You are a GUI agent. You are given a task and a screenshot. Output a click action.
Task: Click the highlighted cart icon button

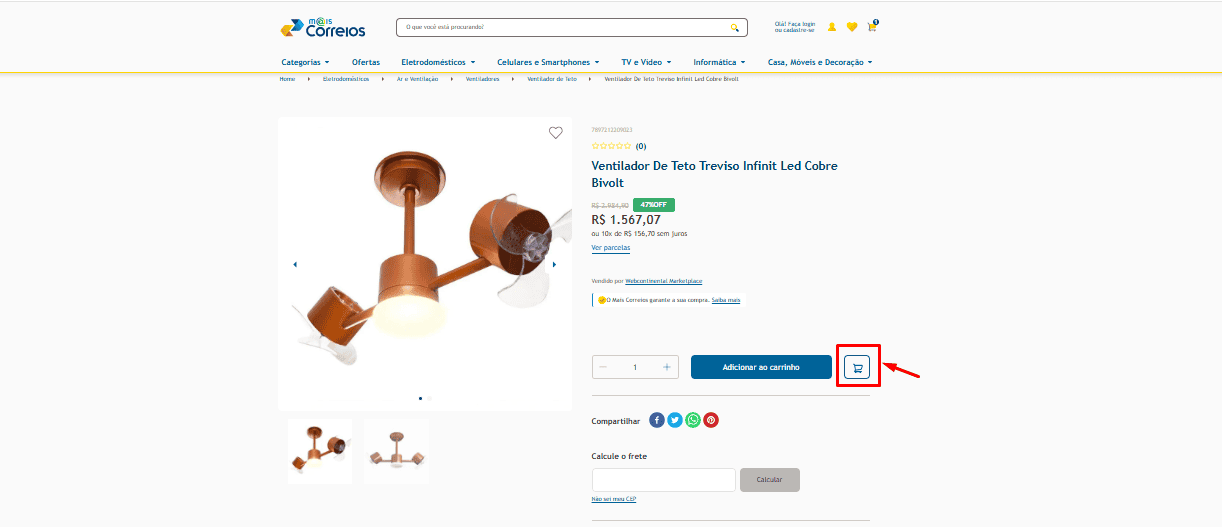click(857, 367)
